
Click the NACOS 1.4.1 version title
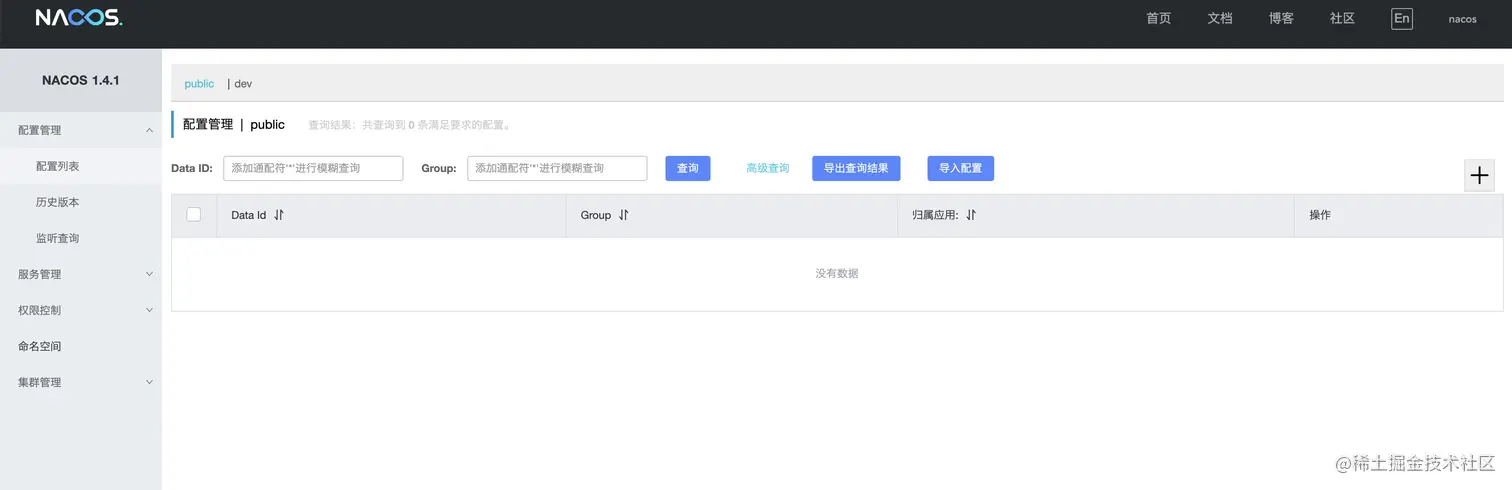pos(81,80)
